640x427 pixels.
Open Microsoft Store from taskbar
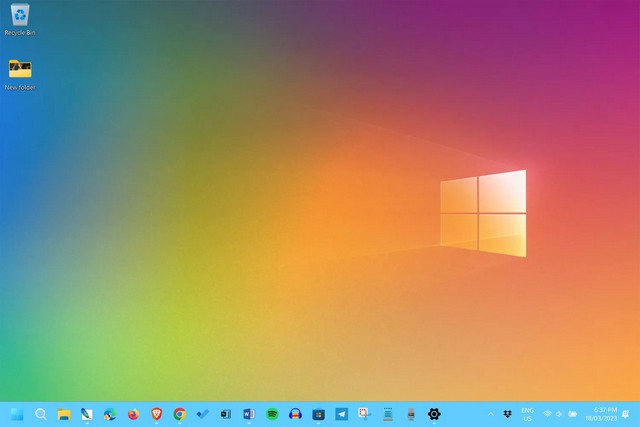point(318,414)
